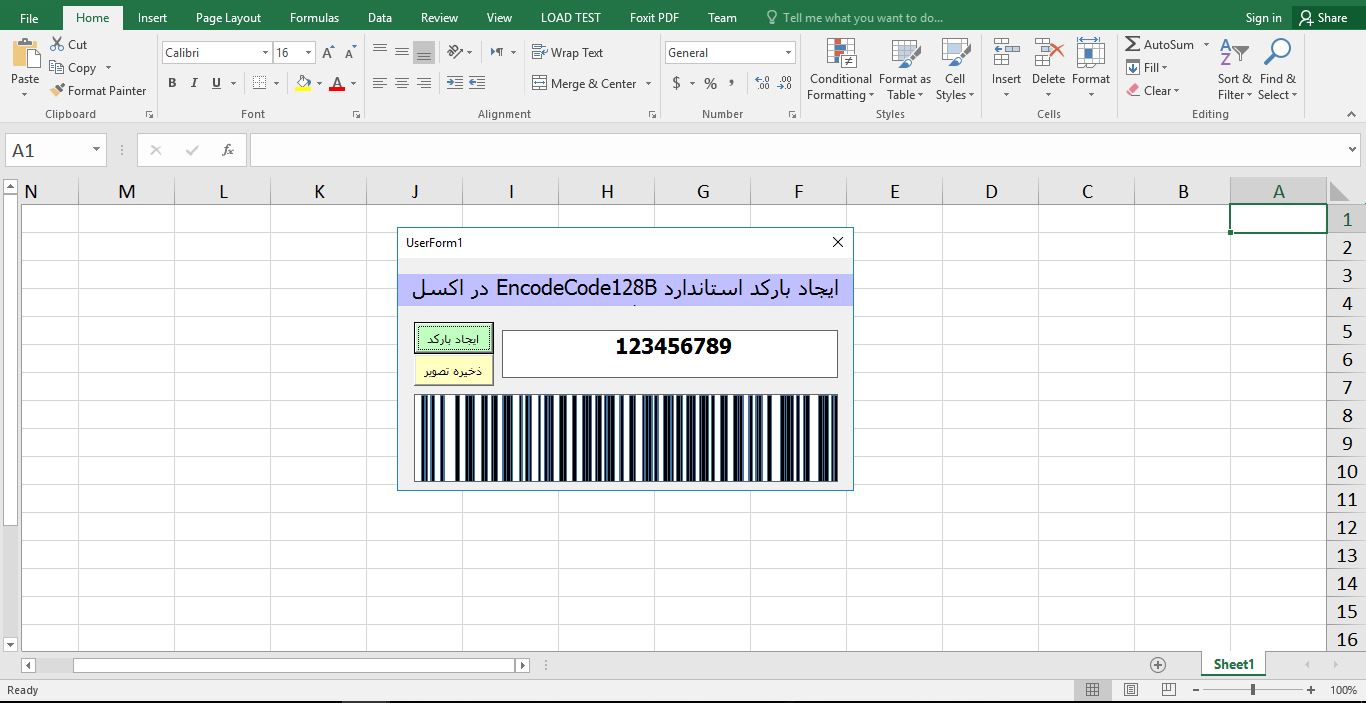Toggle align text right
The height and width of the screenshot is (703, 1366).
[x=424, y=84]
